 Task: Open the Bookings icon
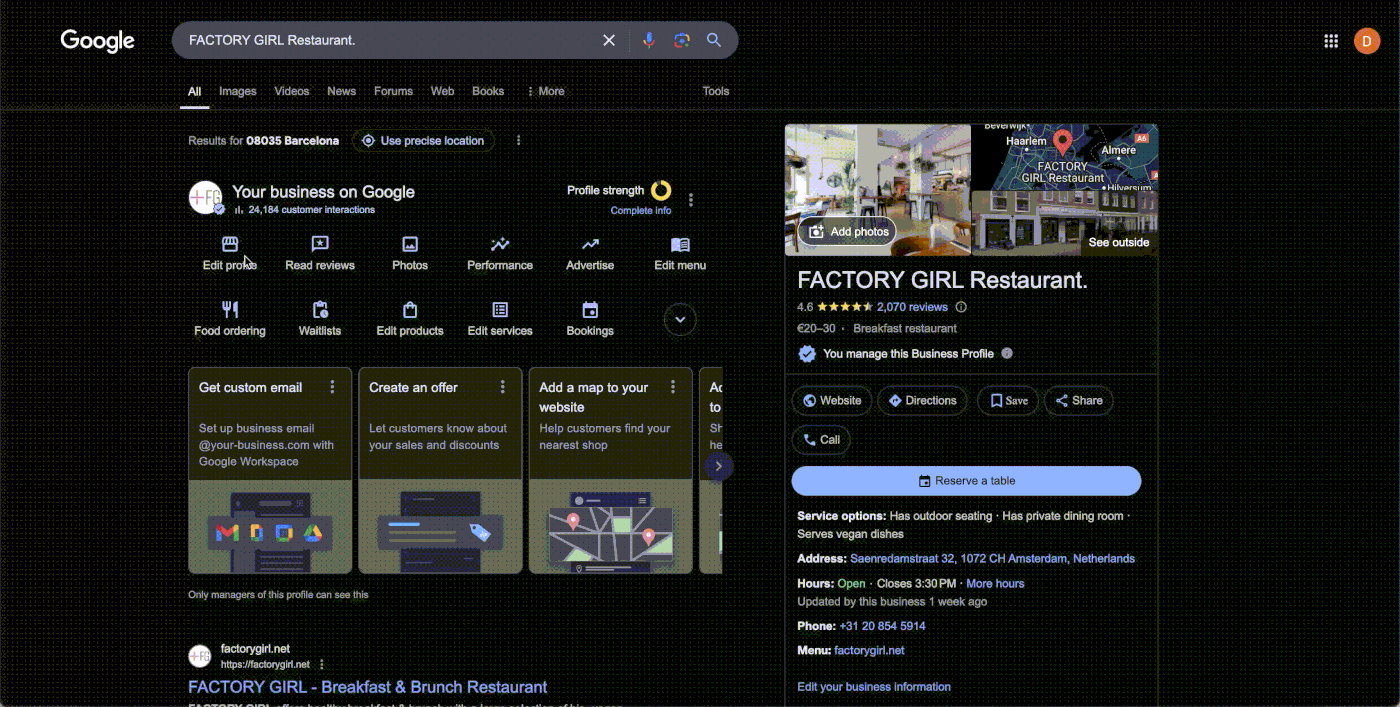point(589,310)
